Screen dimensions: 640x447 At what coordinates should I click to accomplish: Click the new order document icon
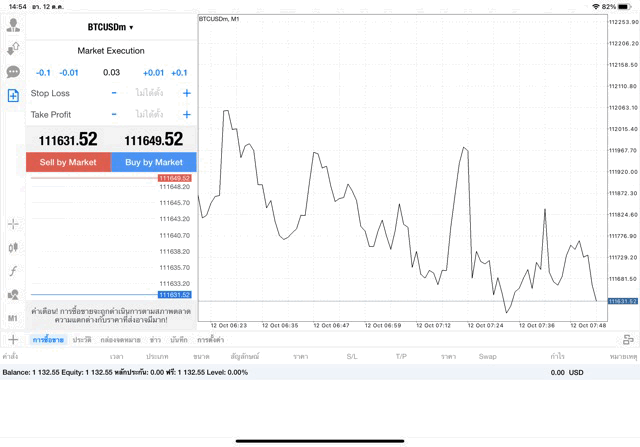(x=13, y=96)
